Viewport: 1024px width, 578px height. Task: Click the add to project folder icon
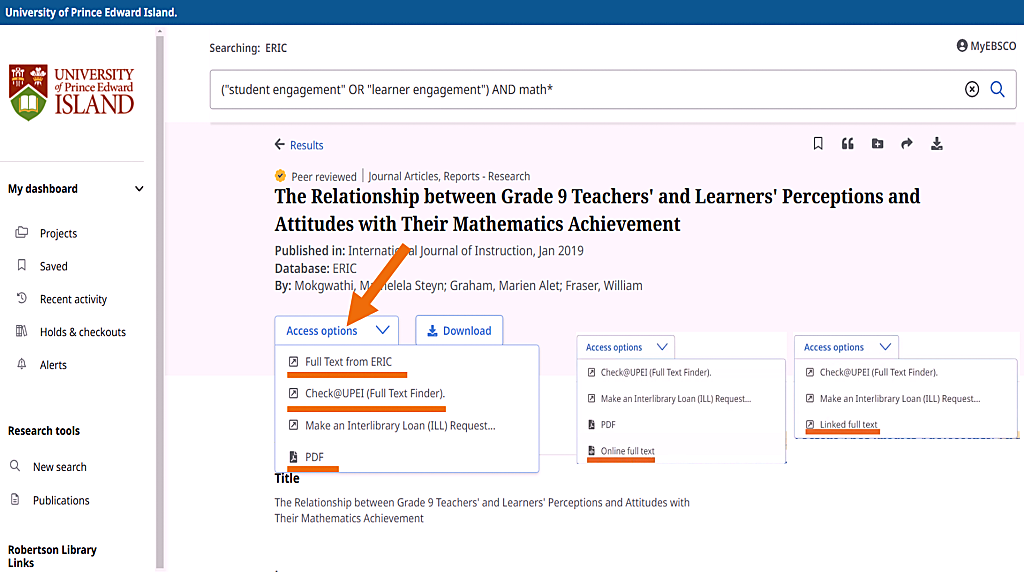877,144
